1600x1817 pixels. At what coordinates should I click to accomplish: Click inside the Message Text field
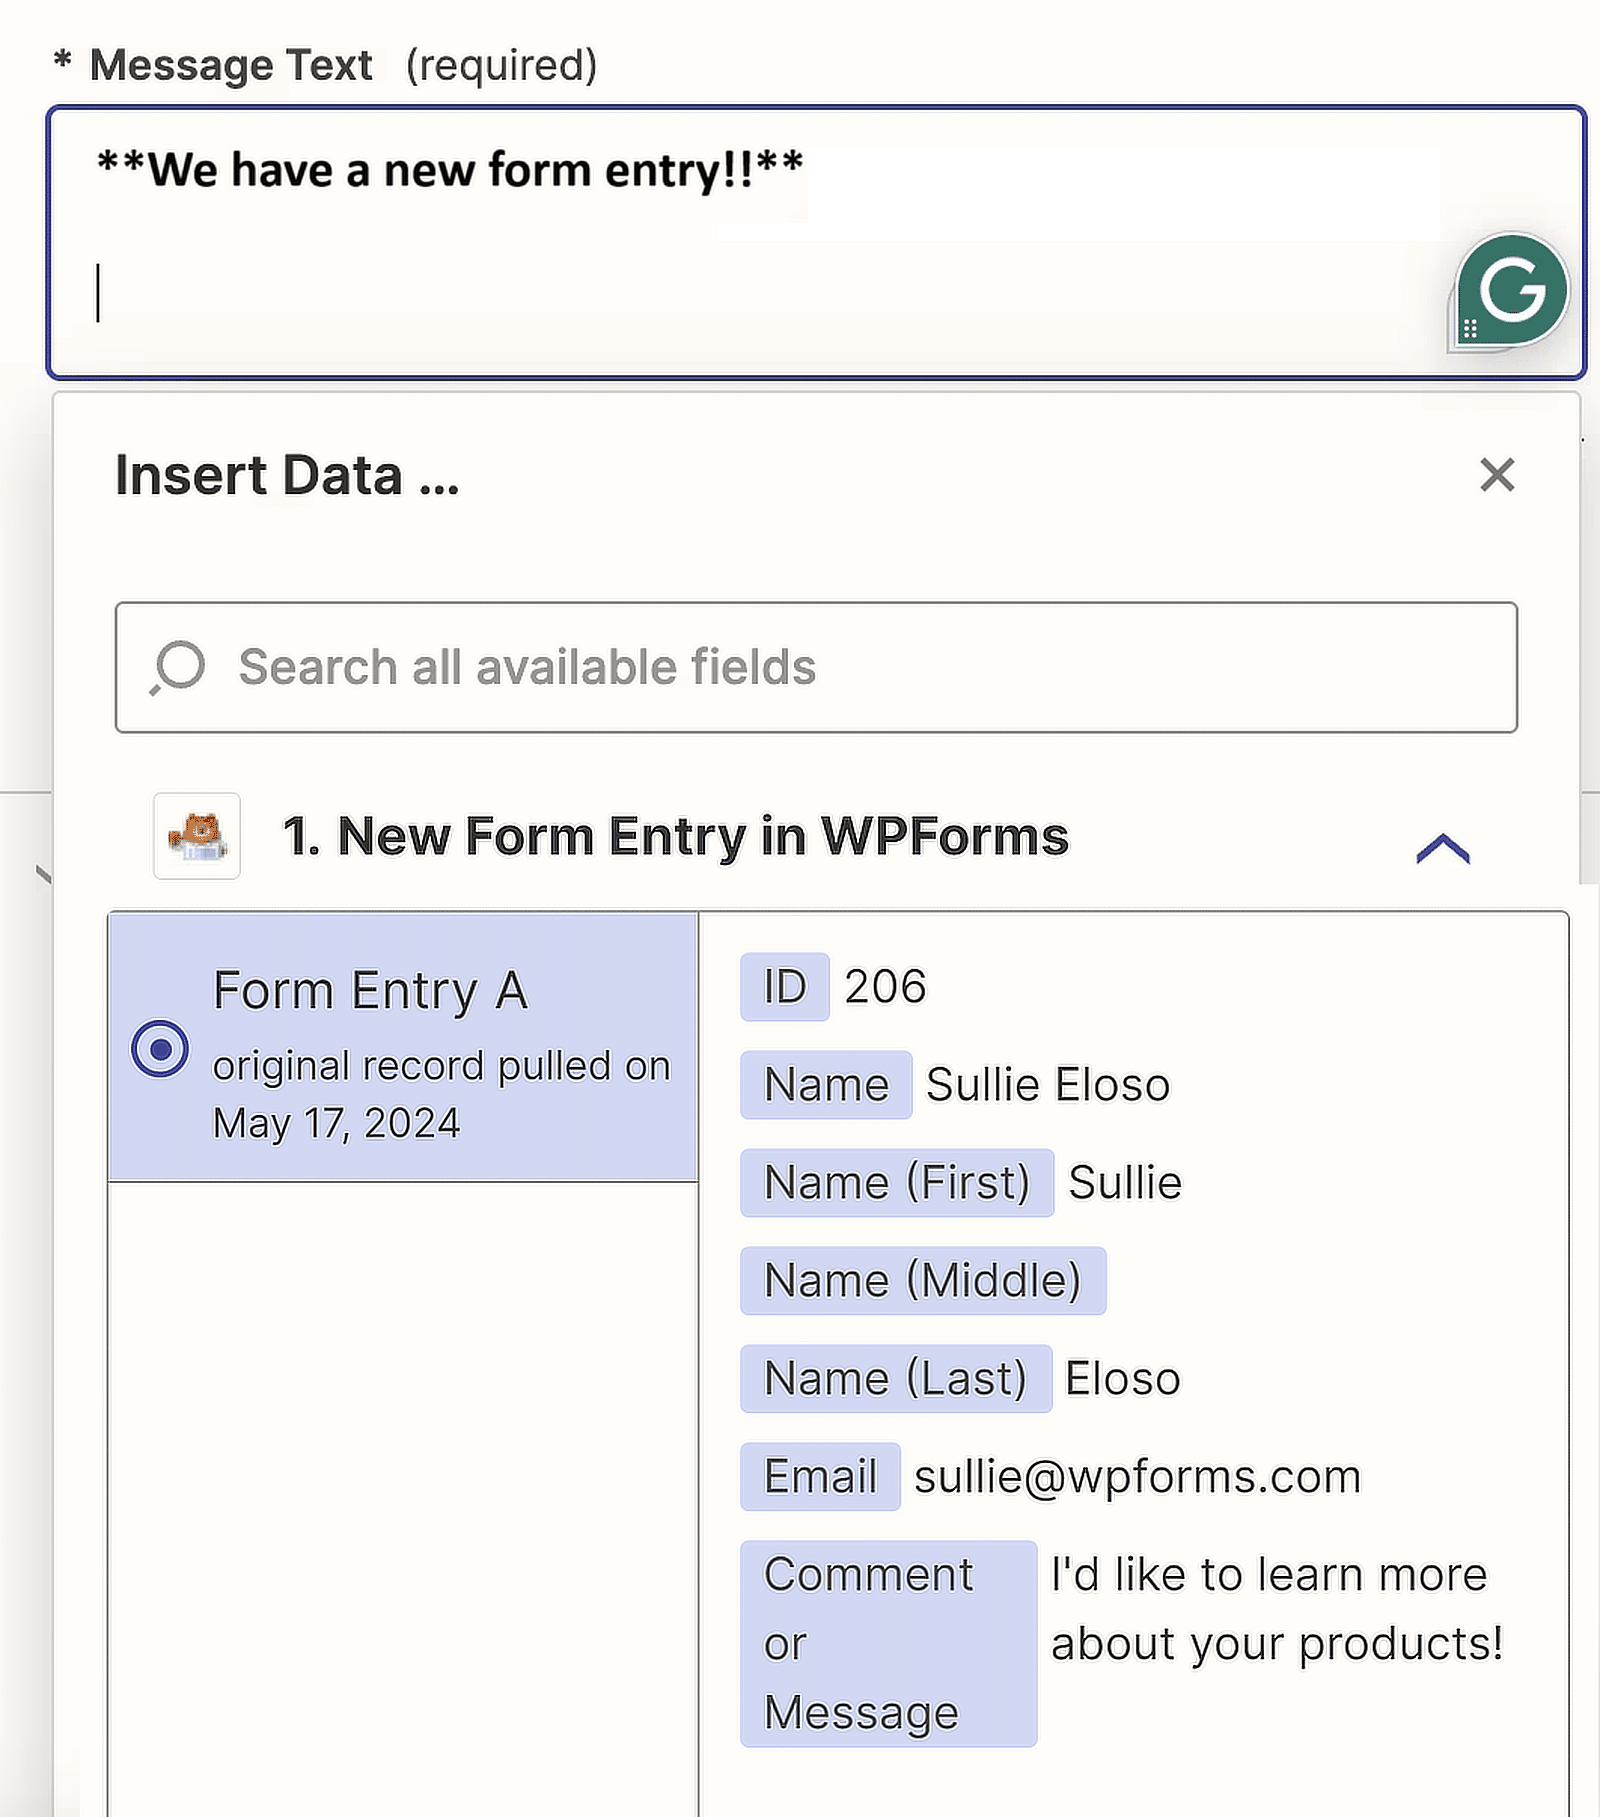tap(816, 242)
